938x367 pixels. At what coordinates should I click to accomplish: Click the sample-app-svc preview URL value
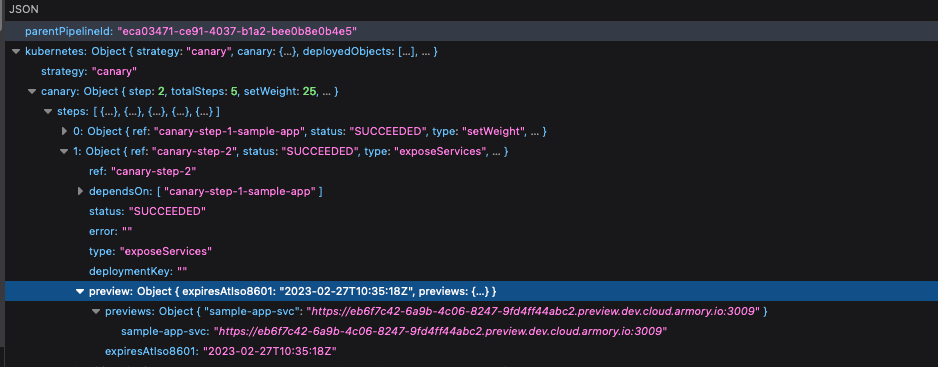440,331
